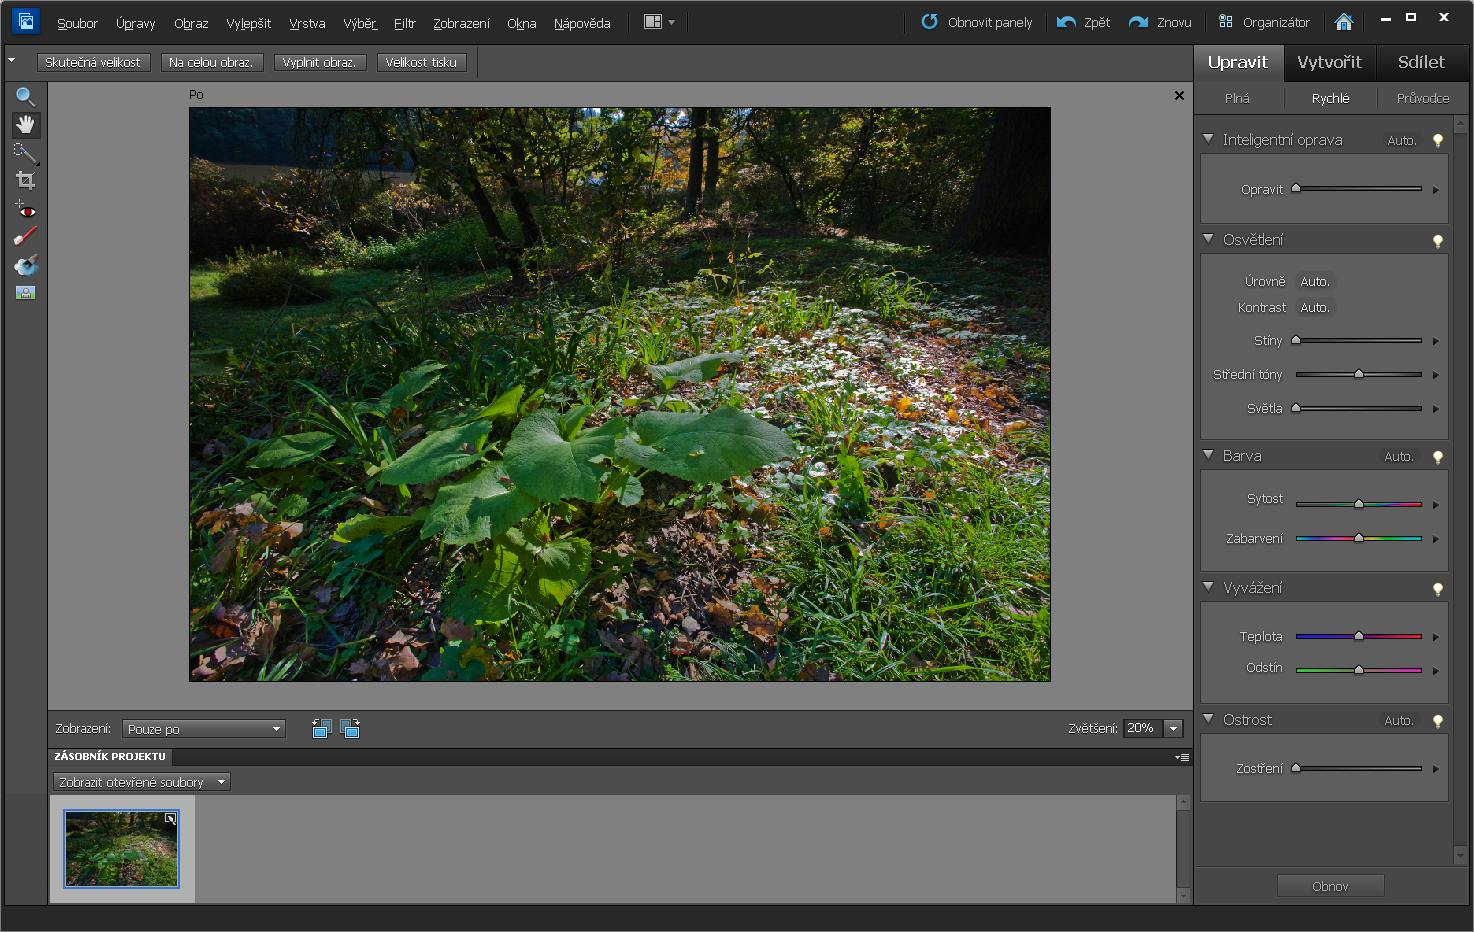The width and height of the screenshot is (1474, 932).
Task: Collapse the Barva panel section
Action: 1208,455
